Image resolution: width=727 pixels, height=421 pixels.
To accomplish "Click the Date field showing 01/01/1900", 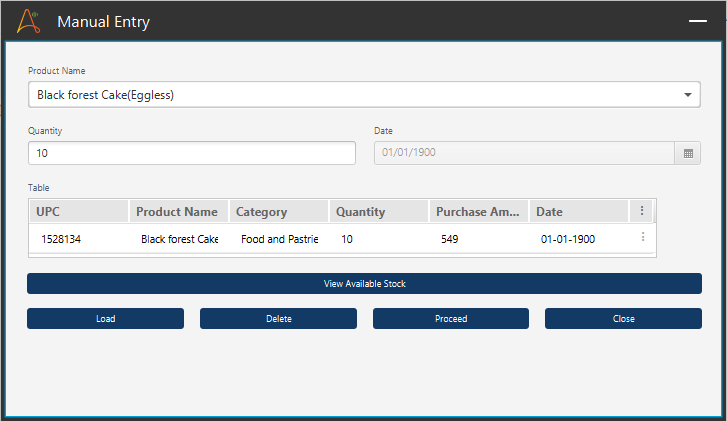I will tap(524, 153).
